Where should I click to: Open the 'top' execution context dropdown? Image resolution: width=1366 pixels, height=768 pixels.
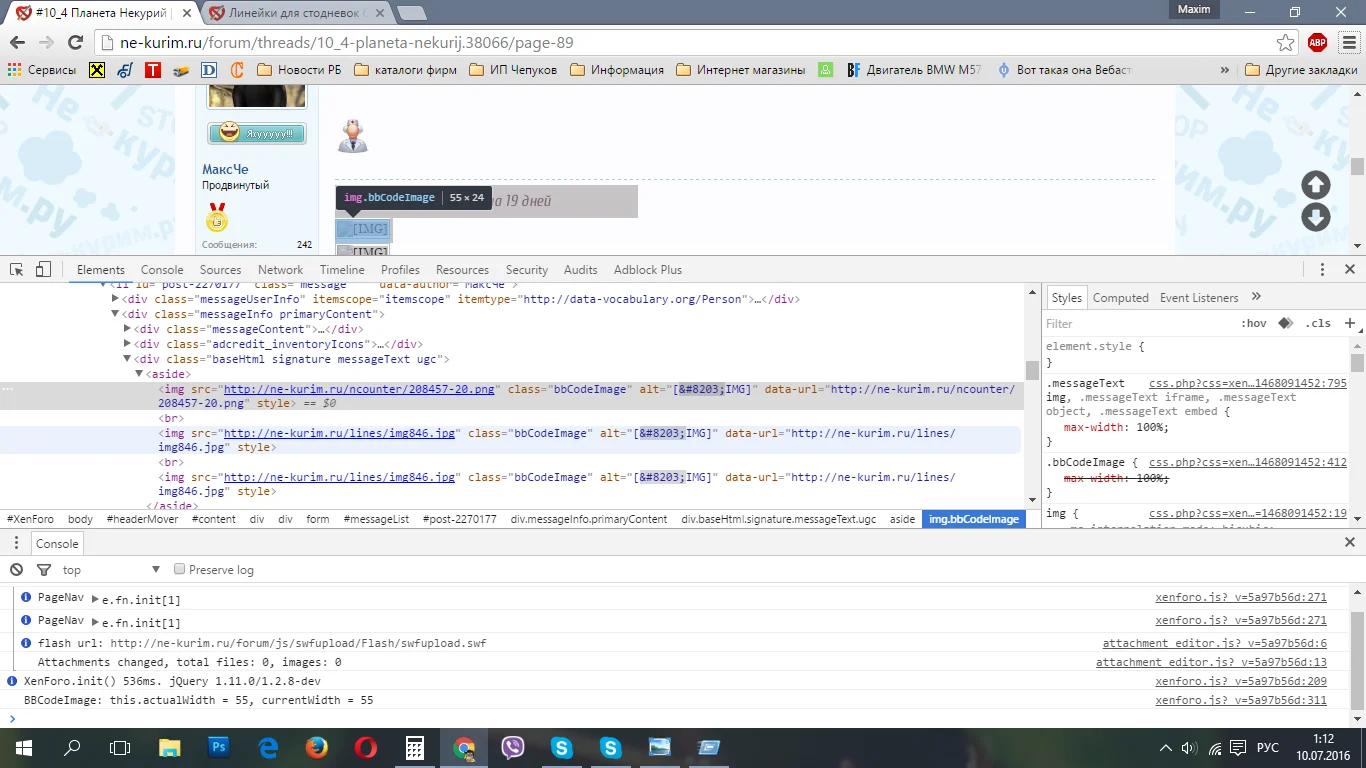(110, 570)
